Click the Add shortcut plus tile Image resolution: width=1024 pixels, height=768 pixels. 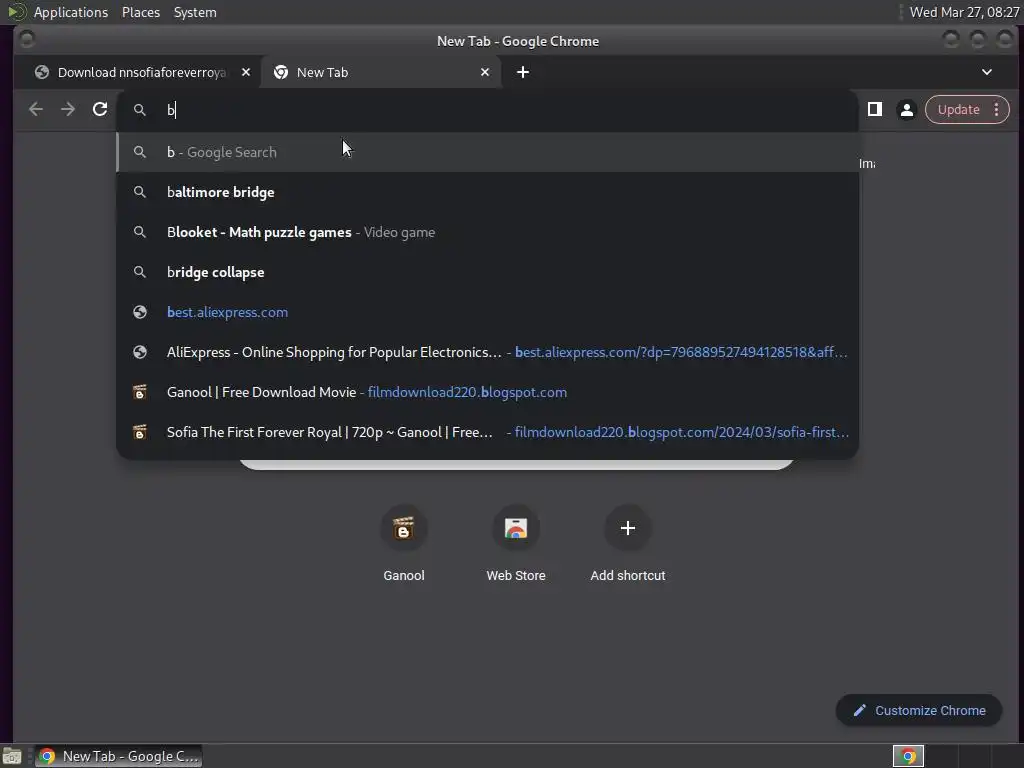pyautogui.click(x=628, y=542)
